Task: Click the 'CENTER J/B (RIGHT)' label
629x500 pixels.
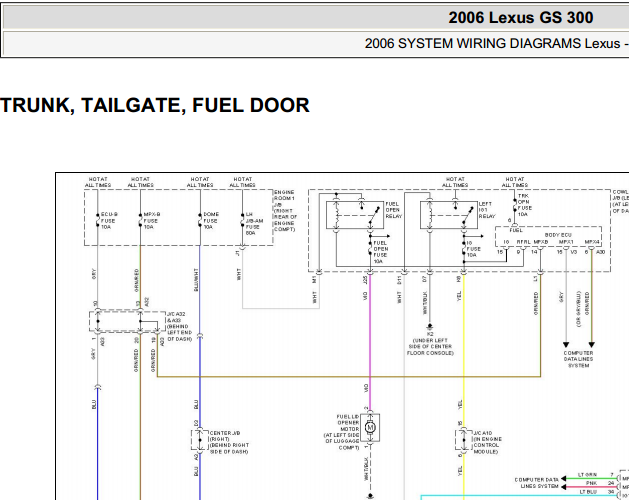Action: [x=229, y=442]
